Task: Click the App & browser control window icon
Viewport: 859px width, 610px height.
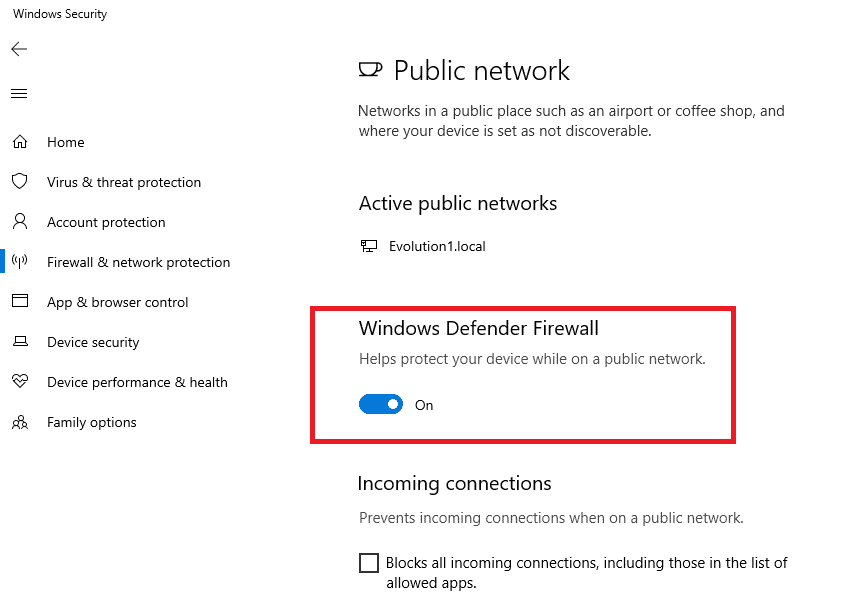Action: (x=20, y=301)
